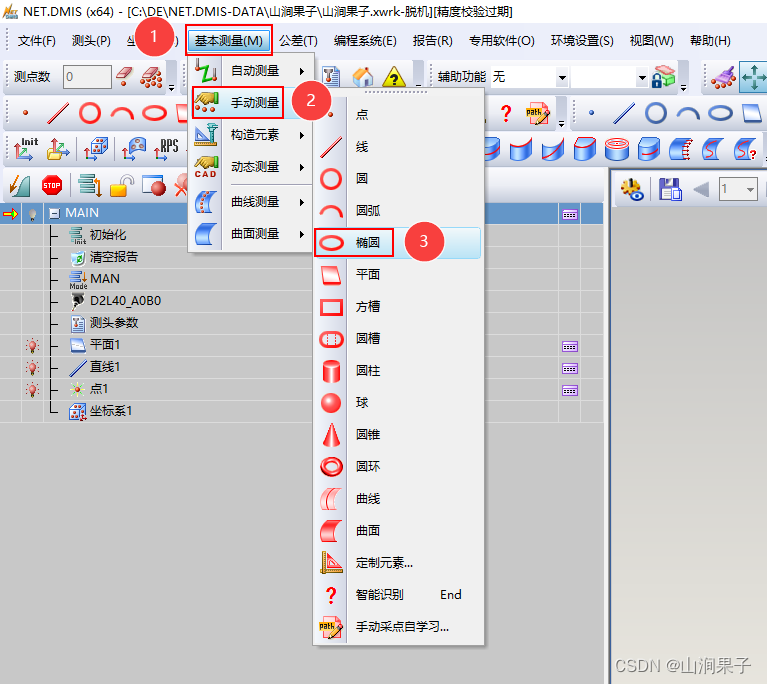
Task: Choose 方槽 from the manual measurement list
Action: point(397,307)
